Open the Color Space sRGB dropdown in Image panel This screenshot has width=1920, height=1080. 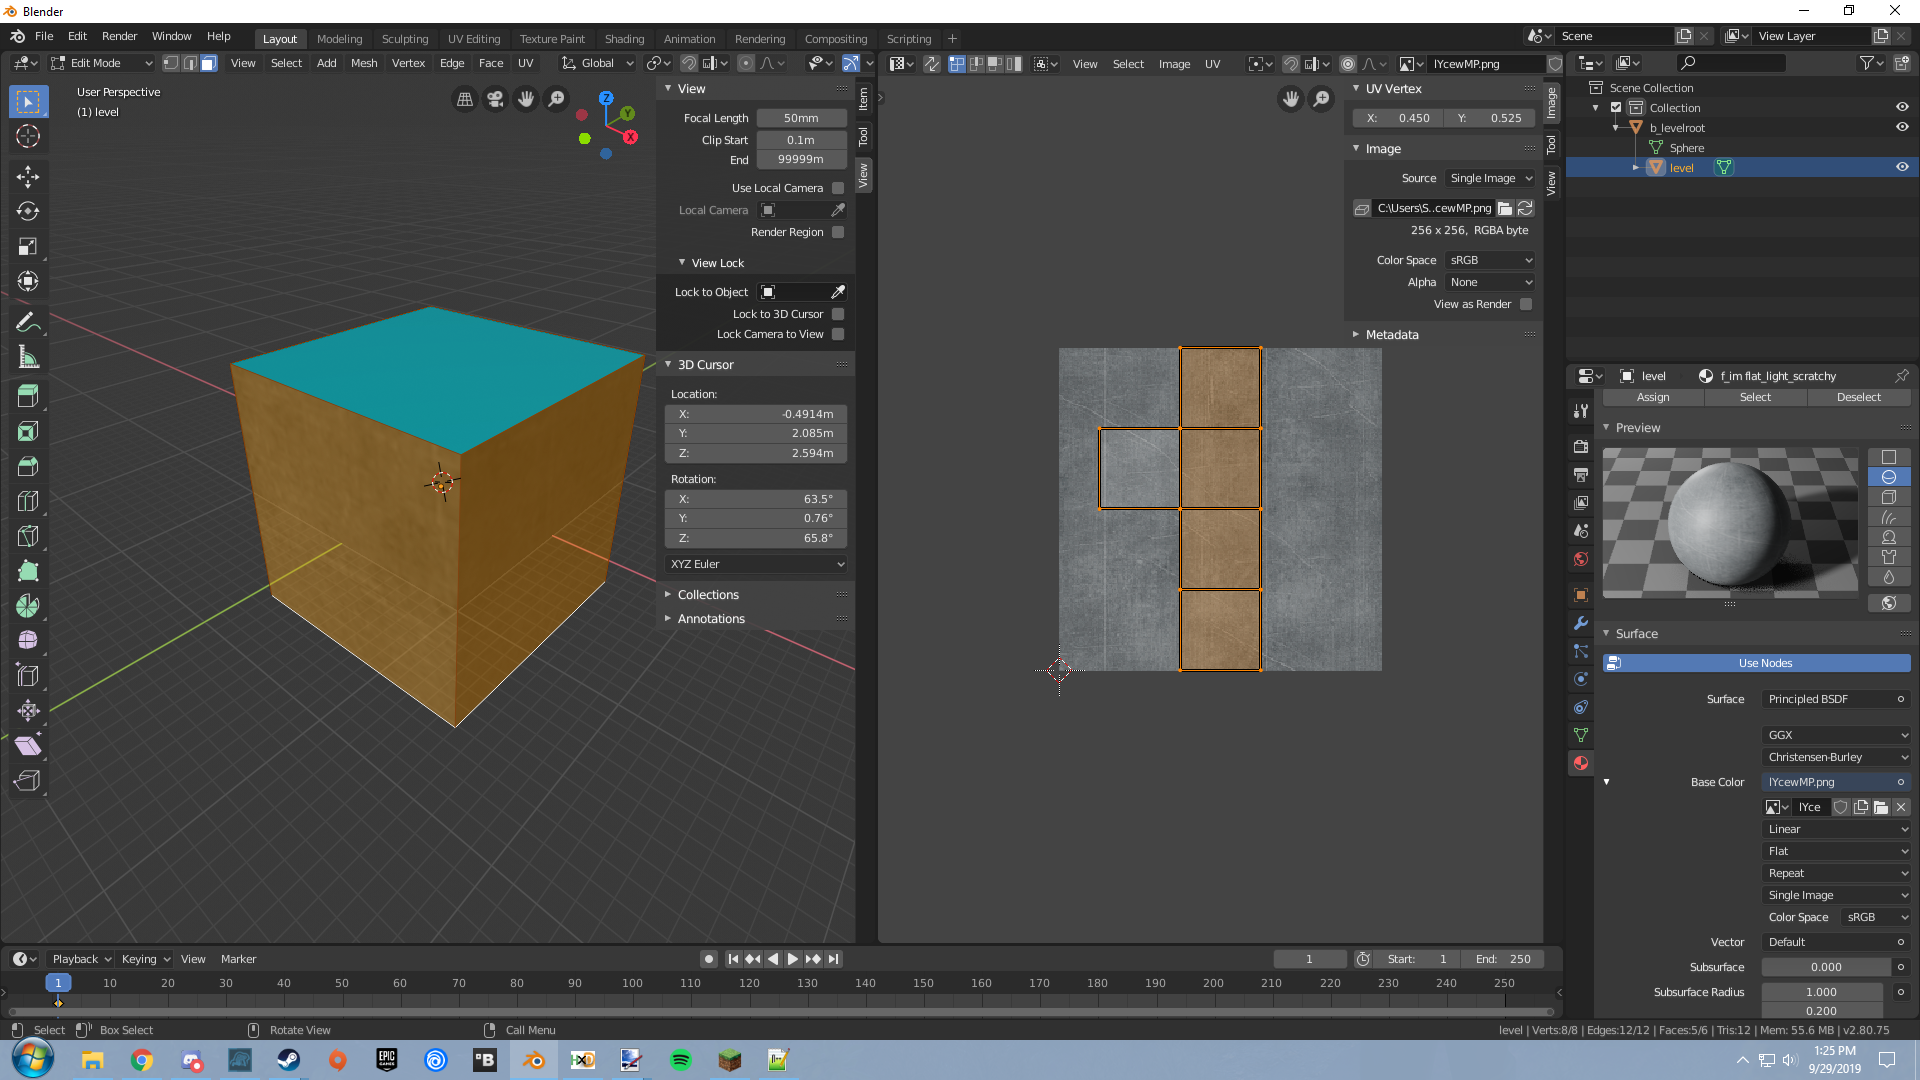pyautogui.click(x=1490, y=260)
